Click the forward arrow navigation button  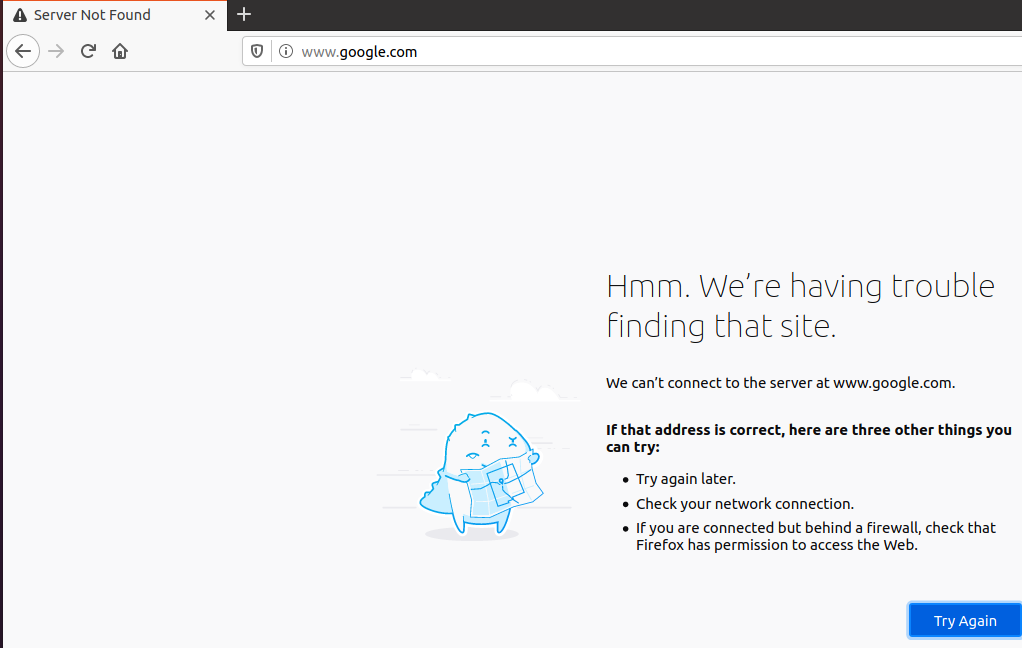click(57, 51)
